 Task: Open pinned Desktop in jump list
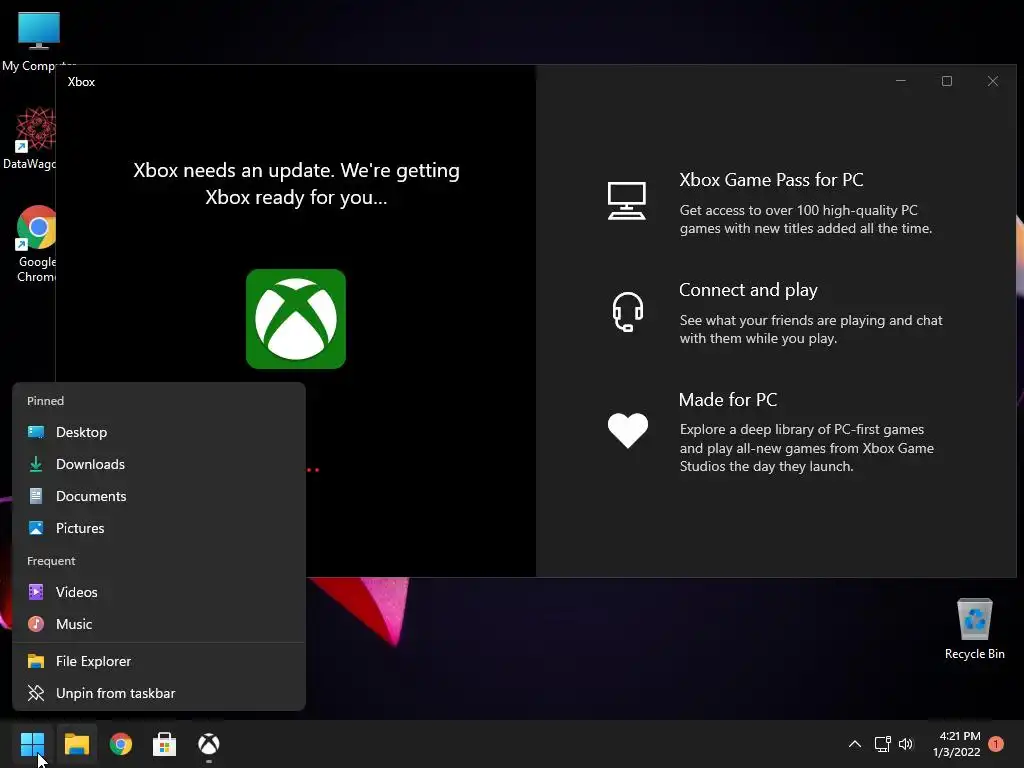159,432
